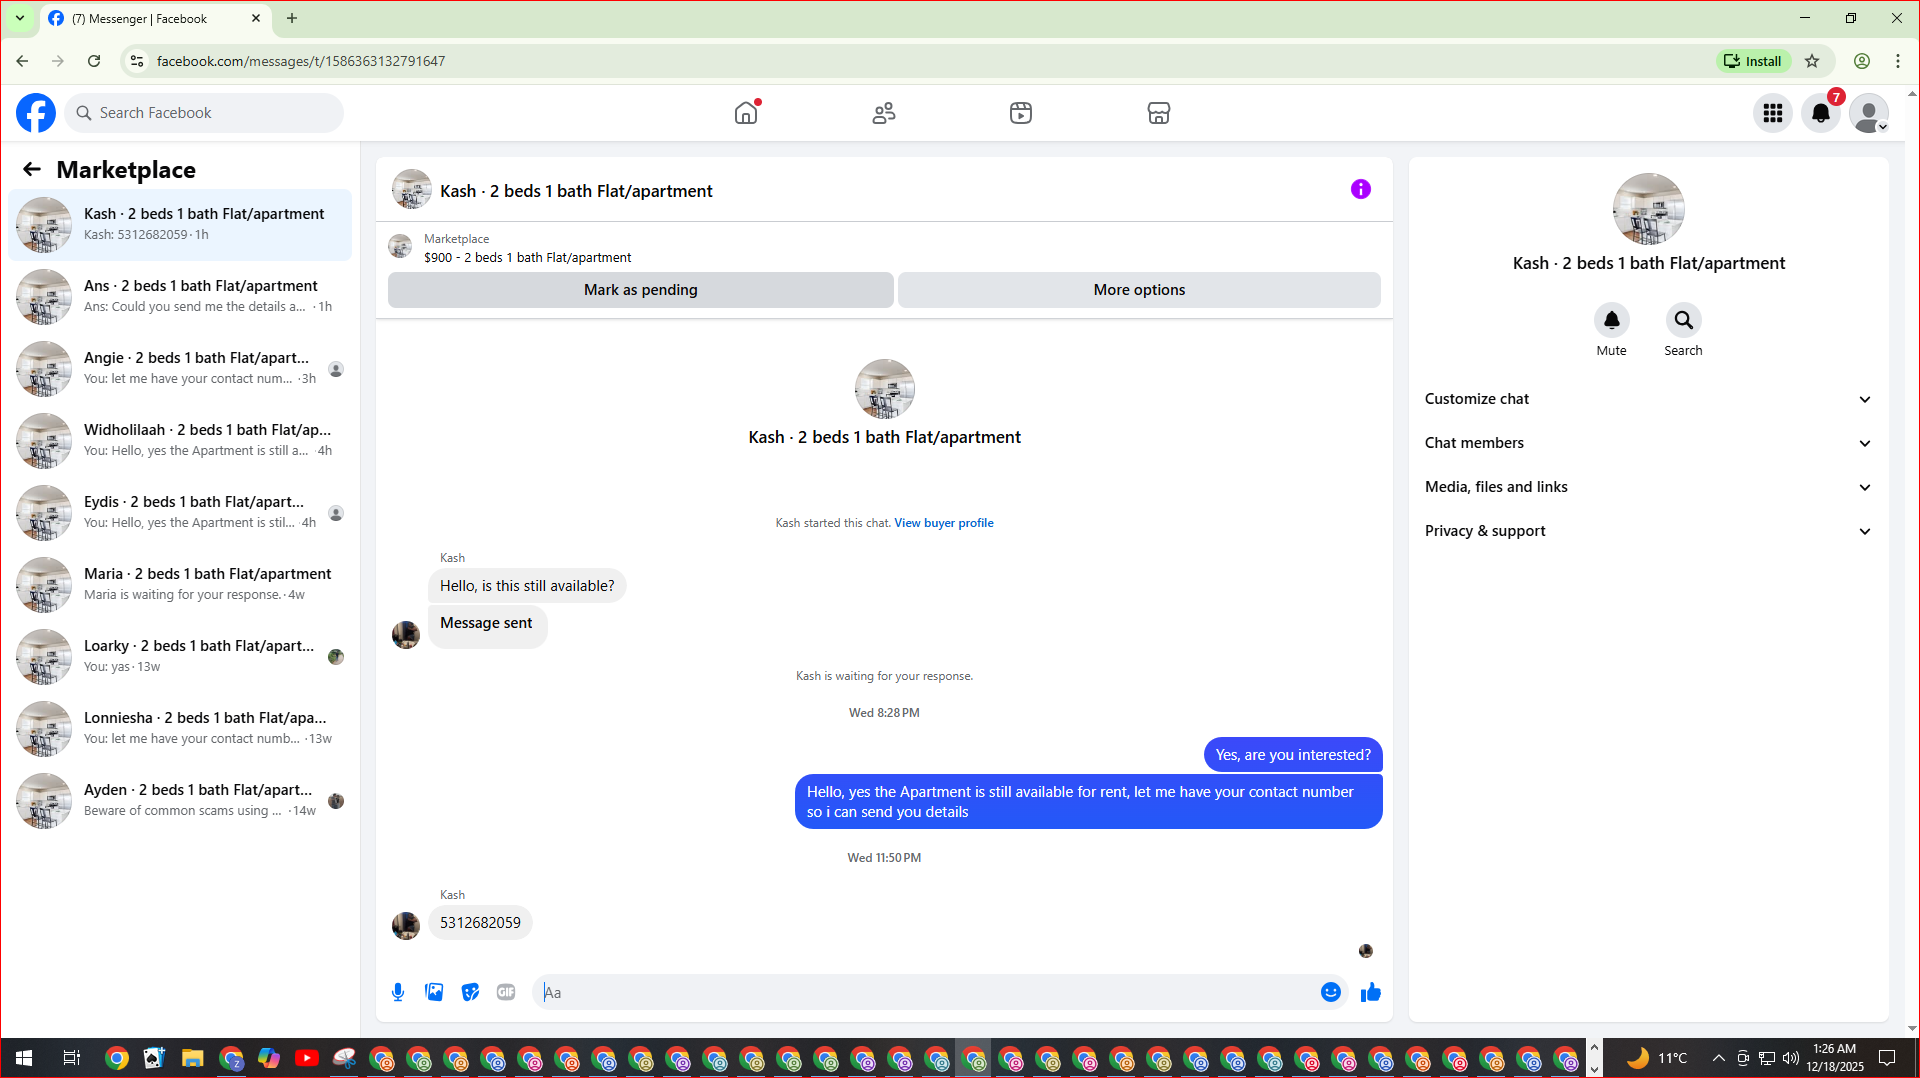1920x1078 pixels.
Task: Close the Messenger browser tab
Action: (x=256, y=18)
